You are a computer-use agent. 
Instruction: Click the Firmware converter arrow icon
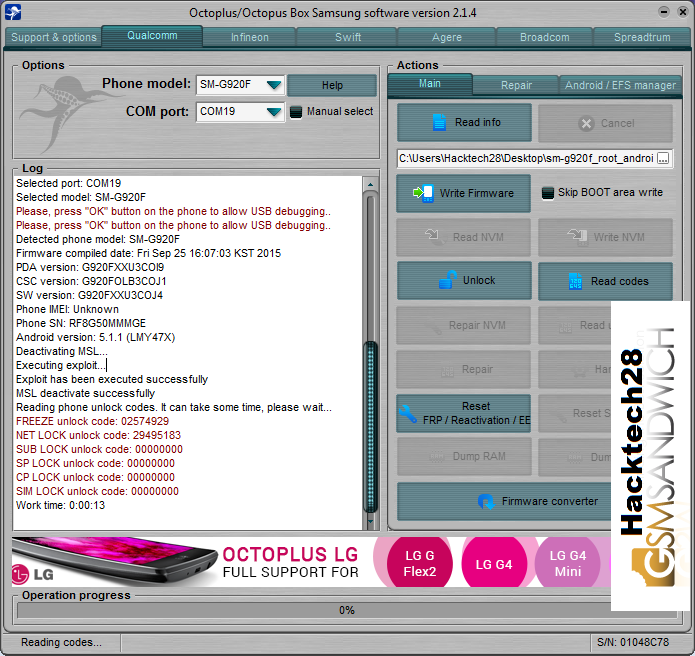[486, 502]
